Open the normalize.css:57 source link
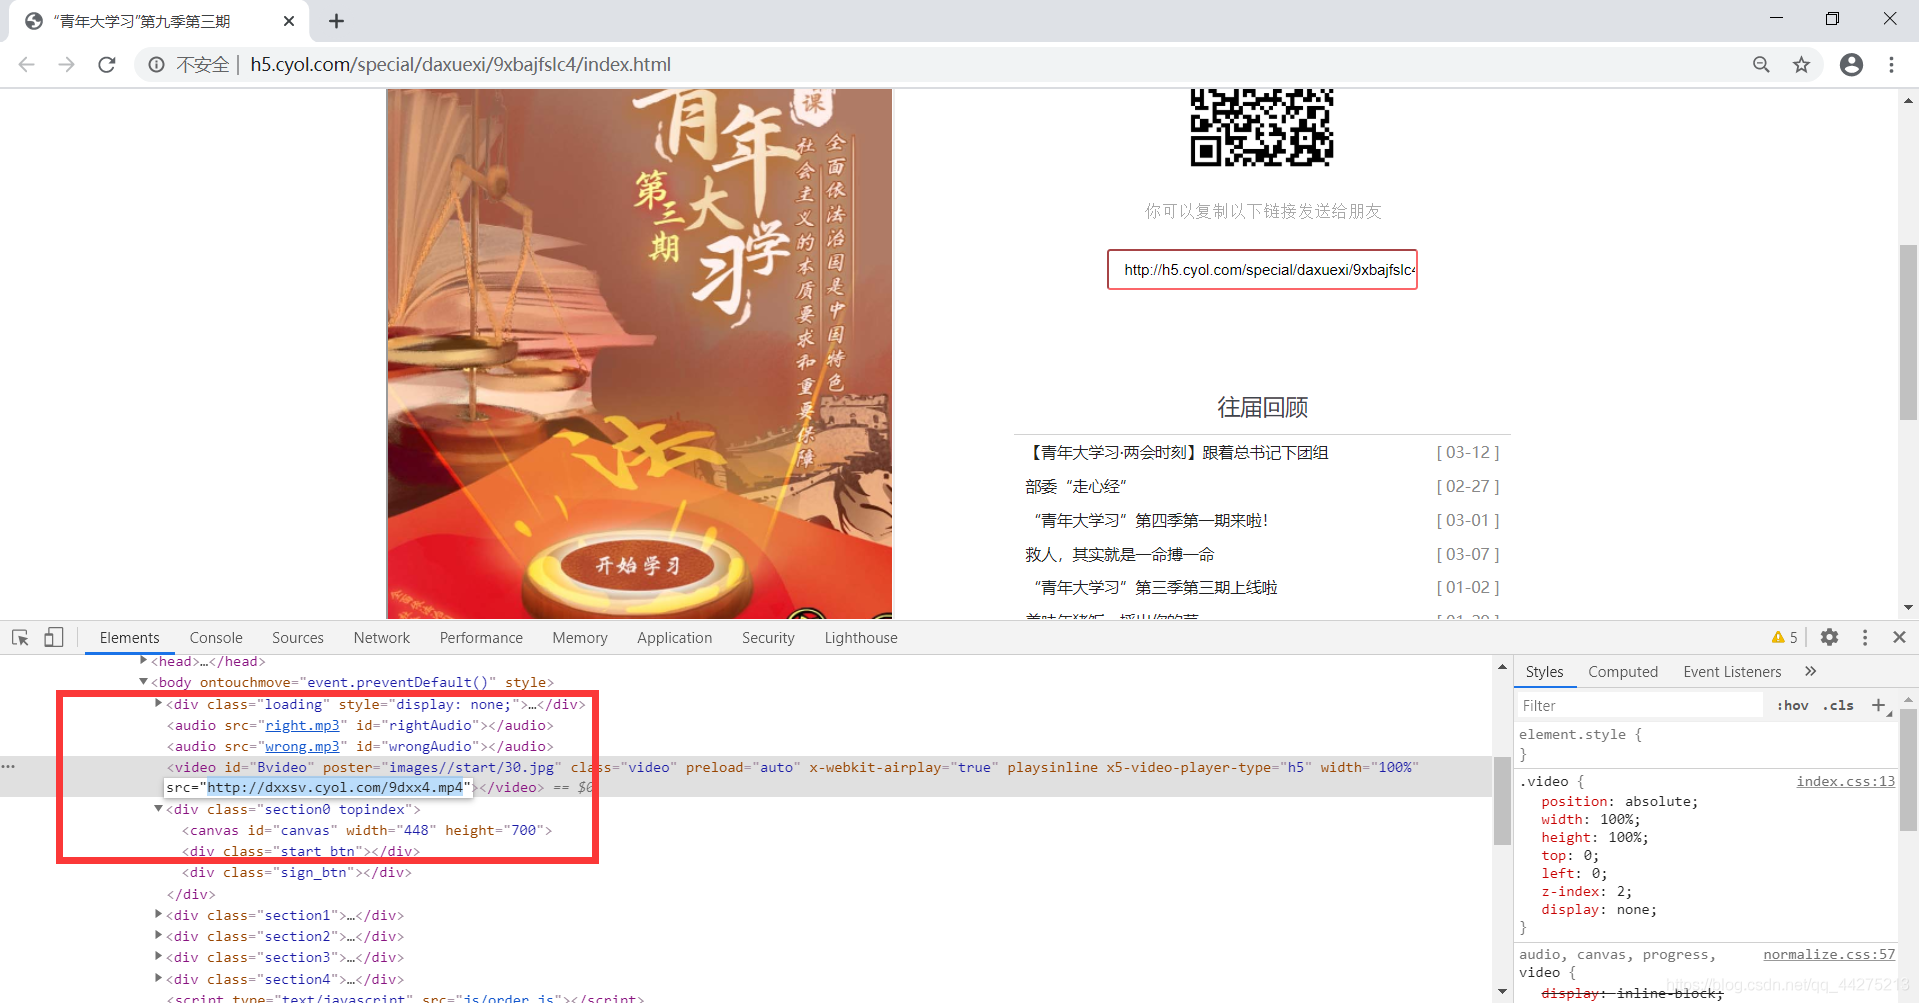Image resolution: width=1919 pixels, height=1003 pixels. click(1829, 954)
